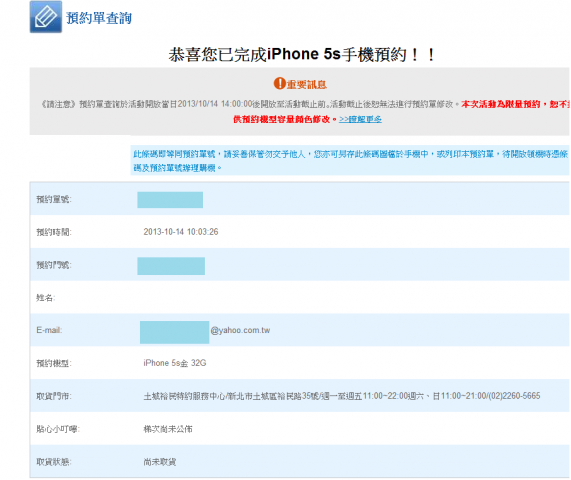This screenshot has width=571, height=480.
Task: Click the orange 重要訊息 exclamation icon
Action: 279,83
